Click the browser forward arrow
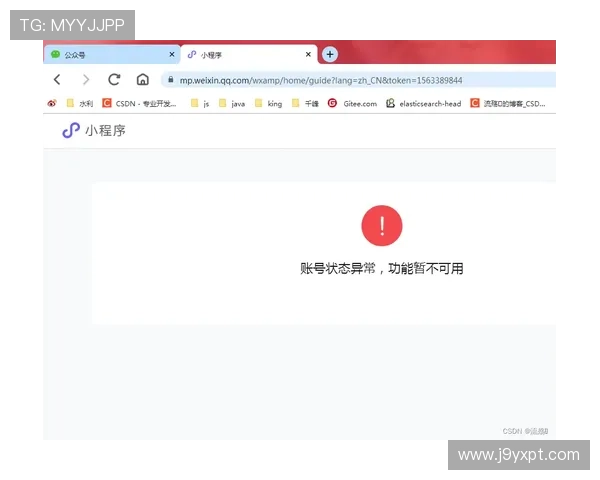Viewport: 600px width, 480px height. 86,80
